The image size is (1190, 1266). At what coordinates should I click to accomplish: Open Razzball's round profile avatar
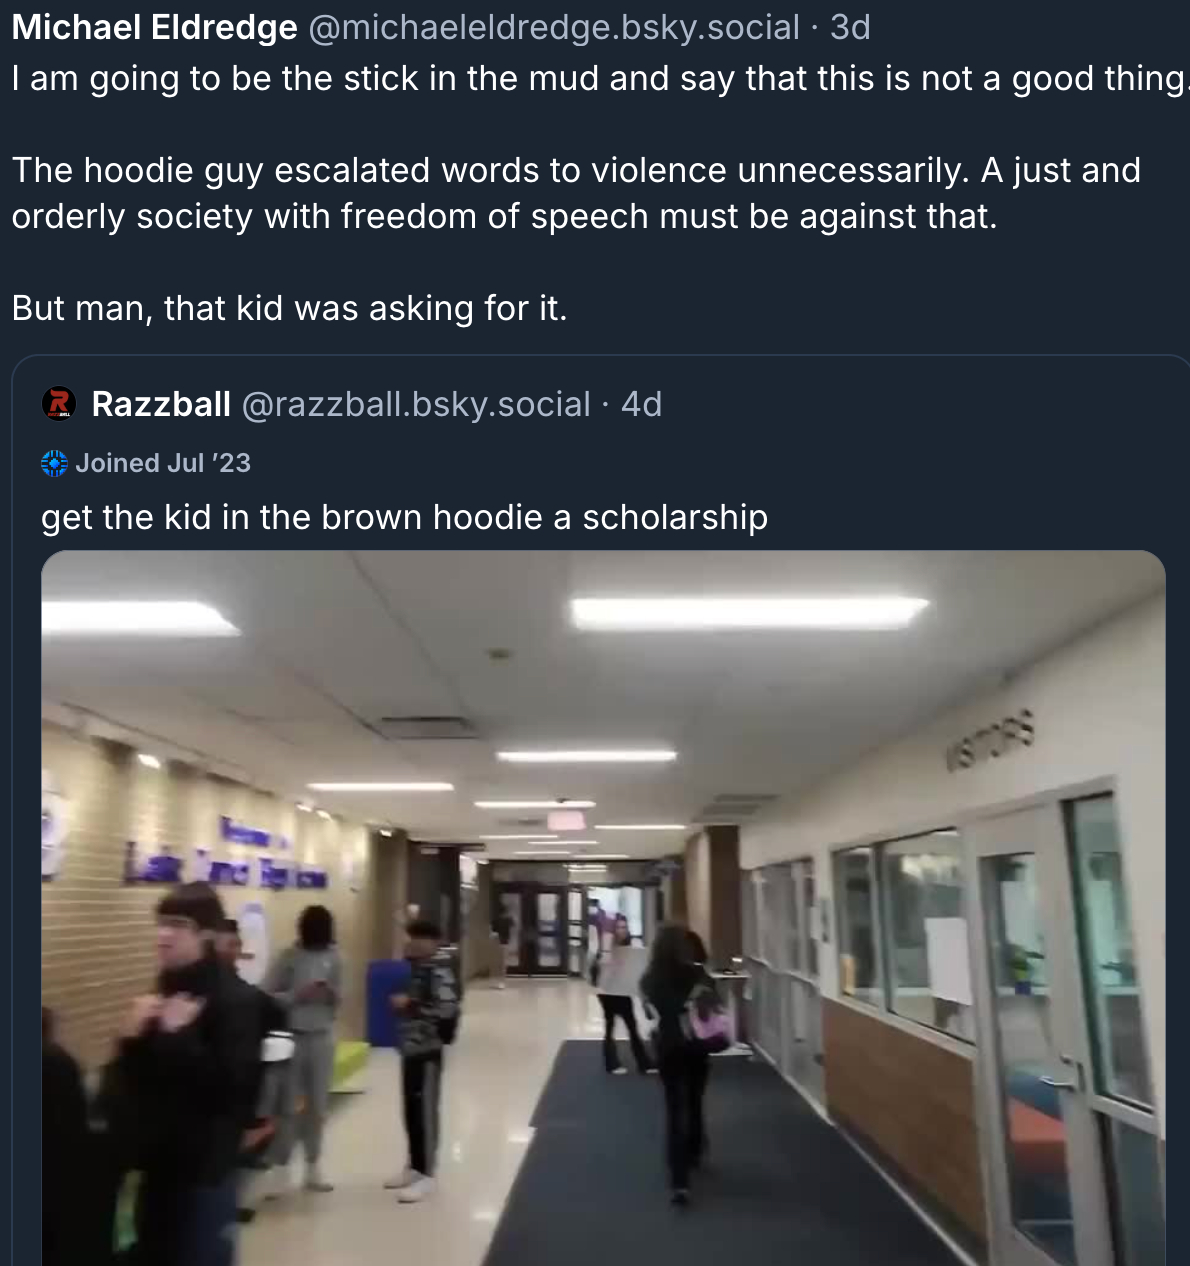pos(59,404)
